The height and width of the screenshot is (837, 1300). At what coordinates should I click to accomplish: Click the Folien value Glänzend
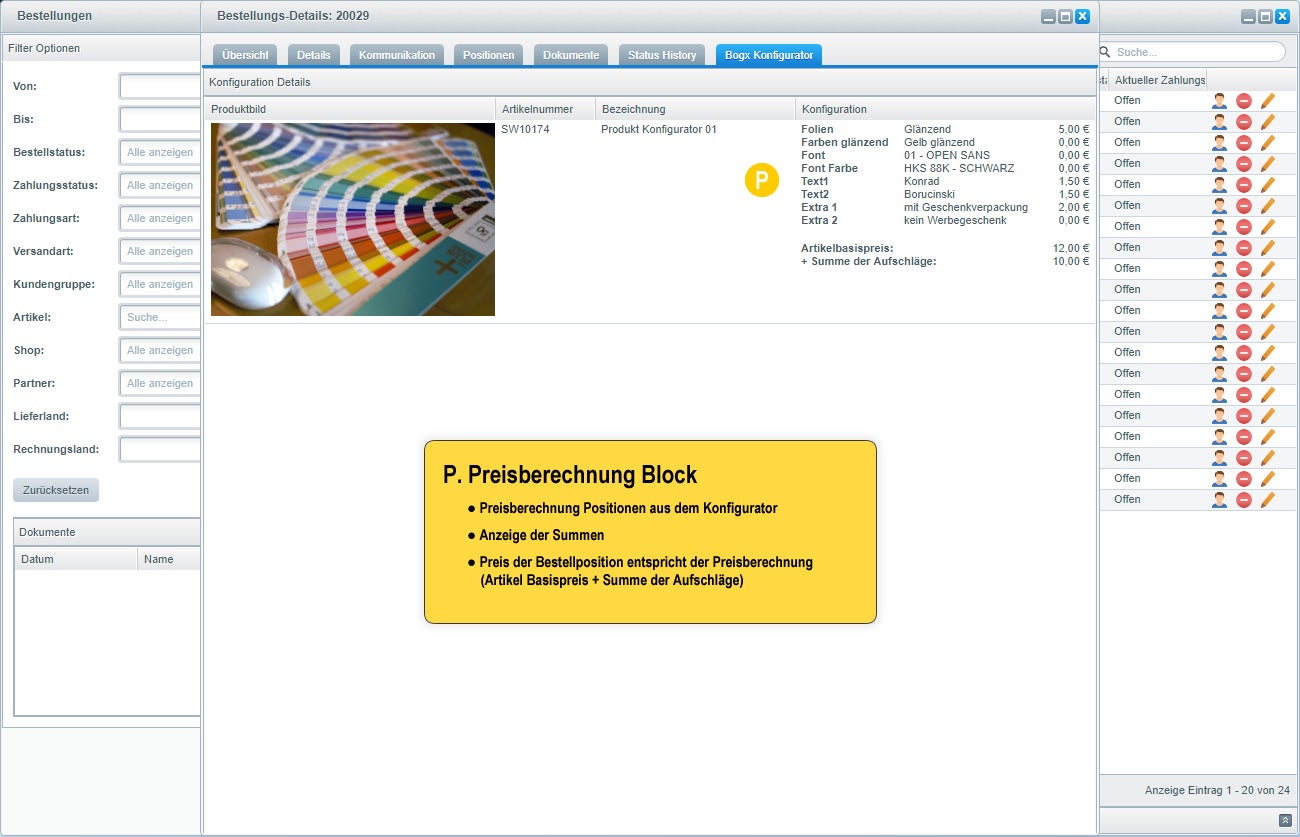(927, 129)
